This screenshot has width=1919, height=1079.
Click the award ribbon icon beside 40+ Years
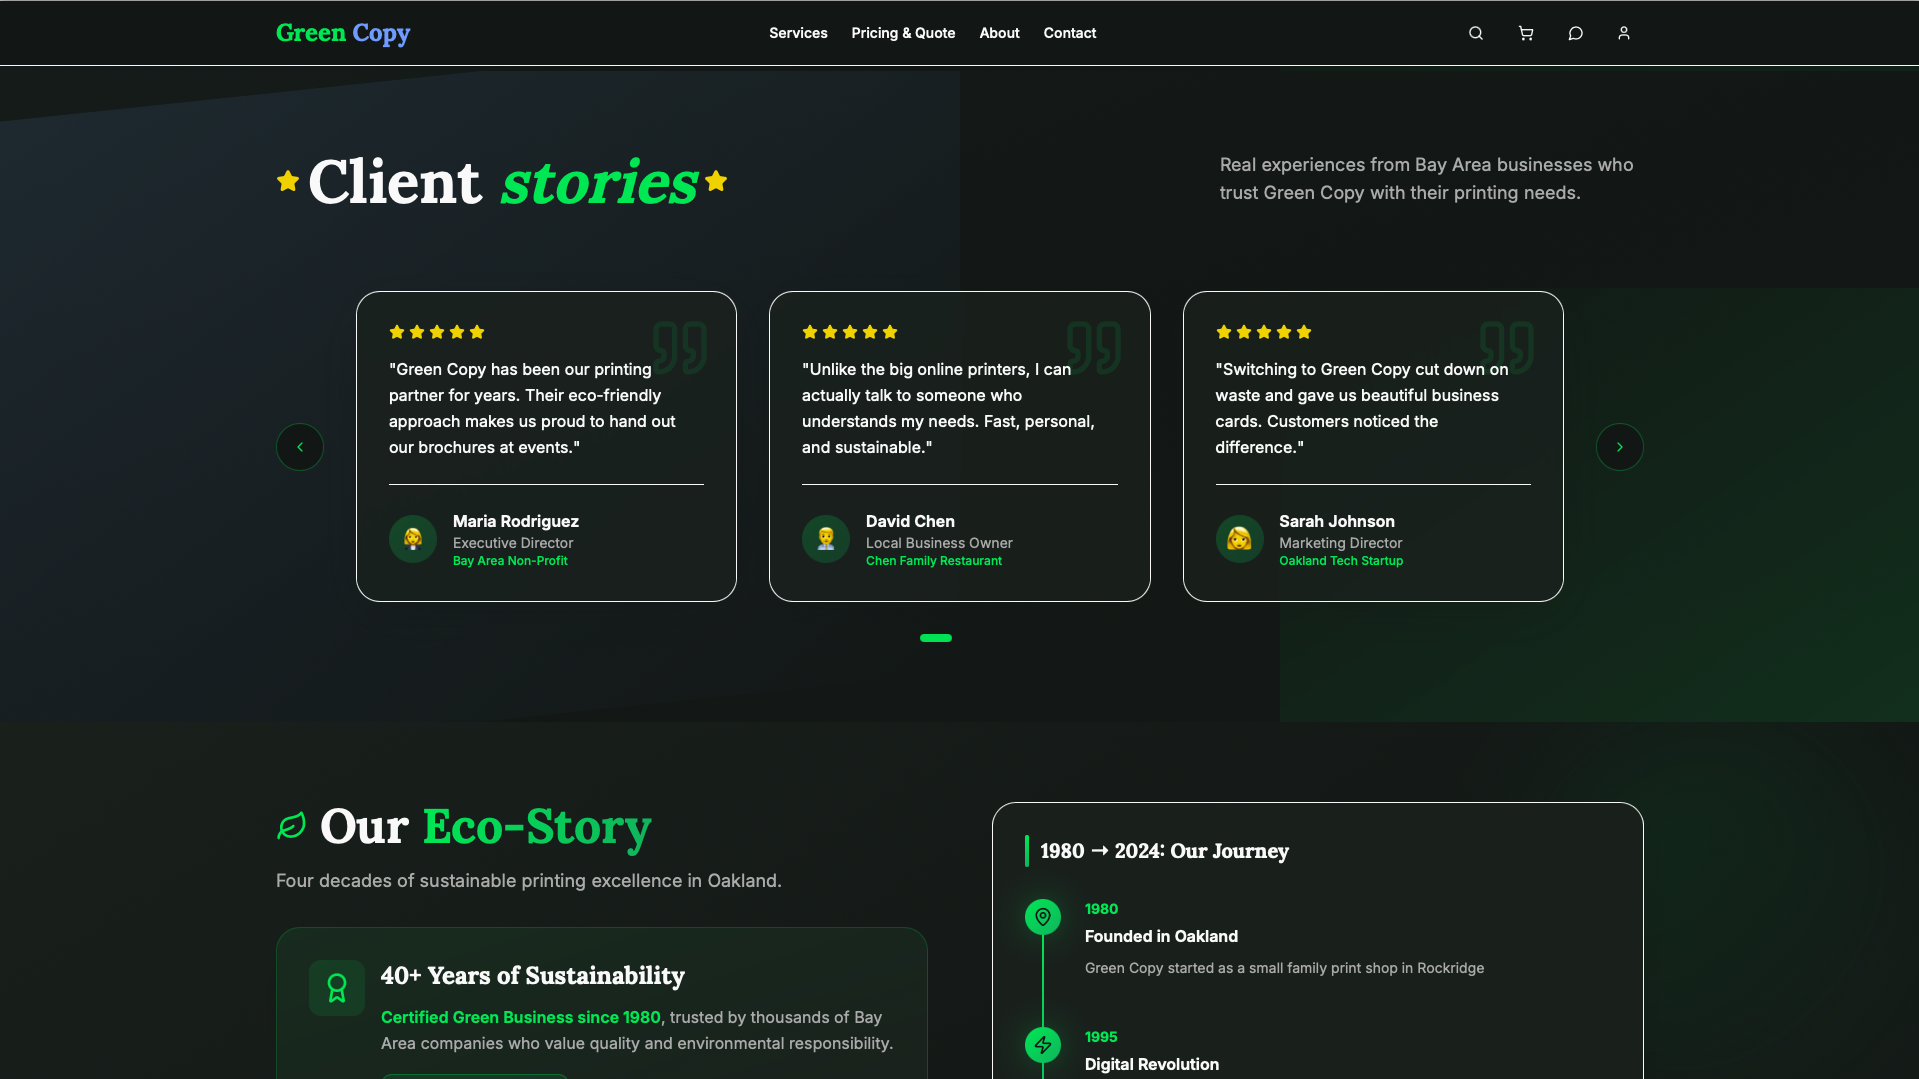337,988
